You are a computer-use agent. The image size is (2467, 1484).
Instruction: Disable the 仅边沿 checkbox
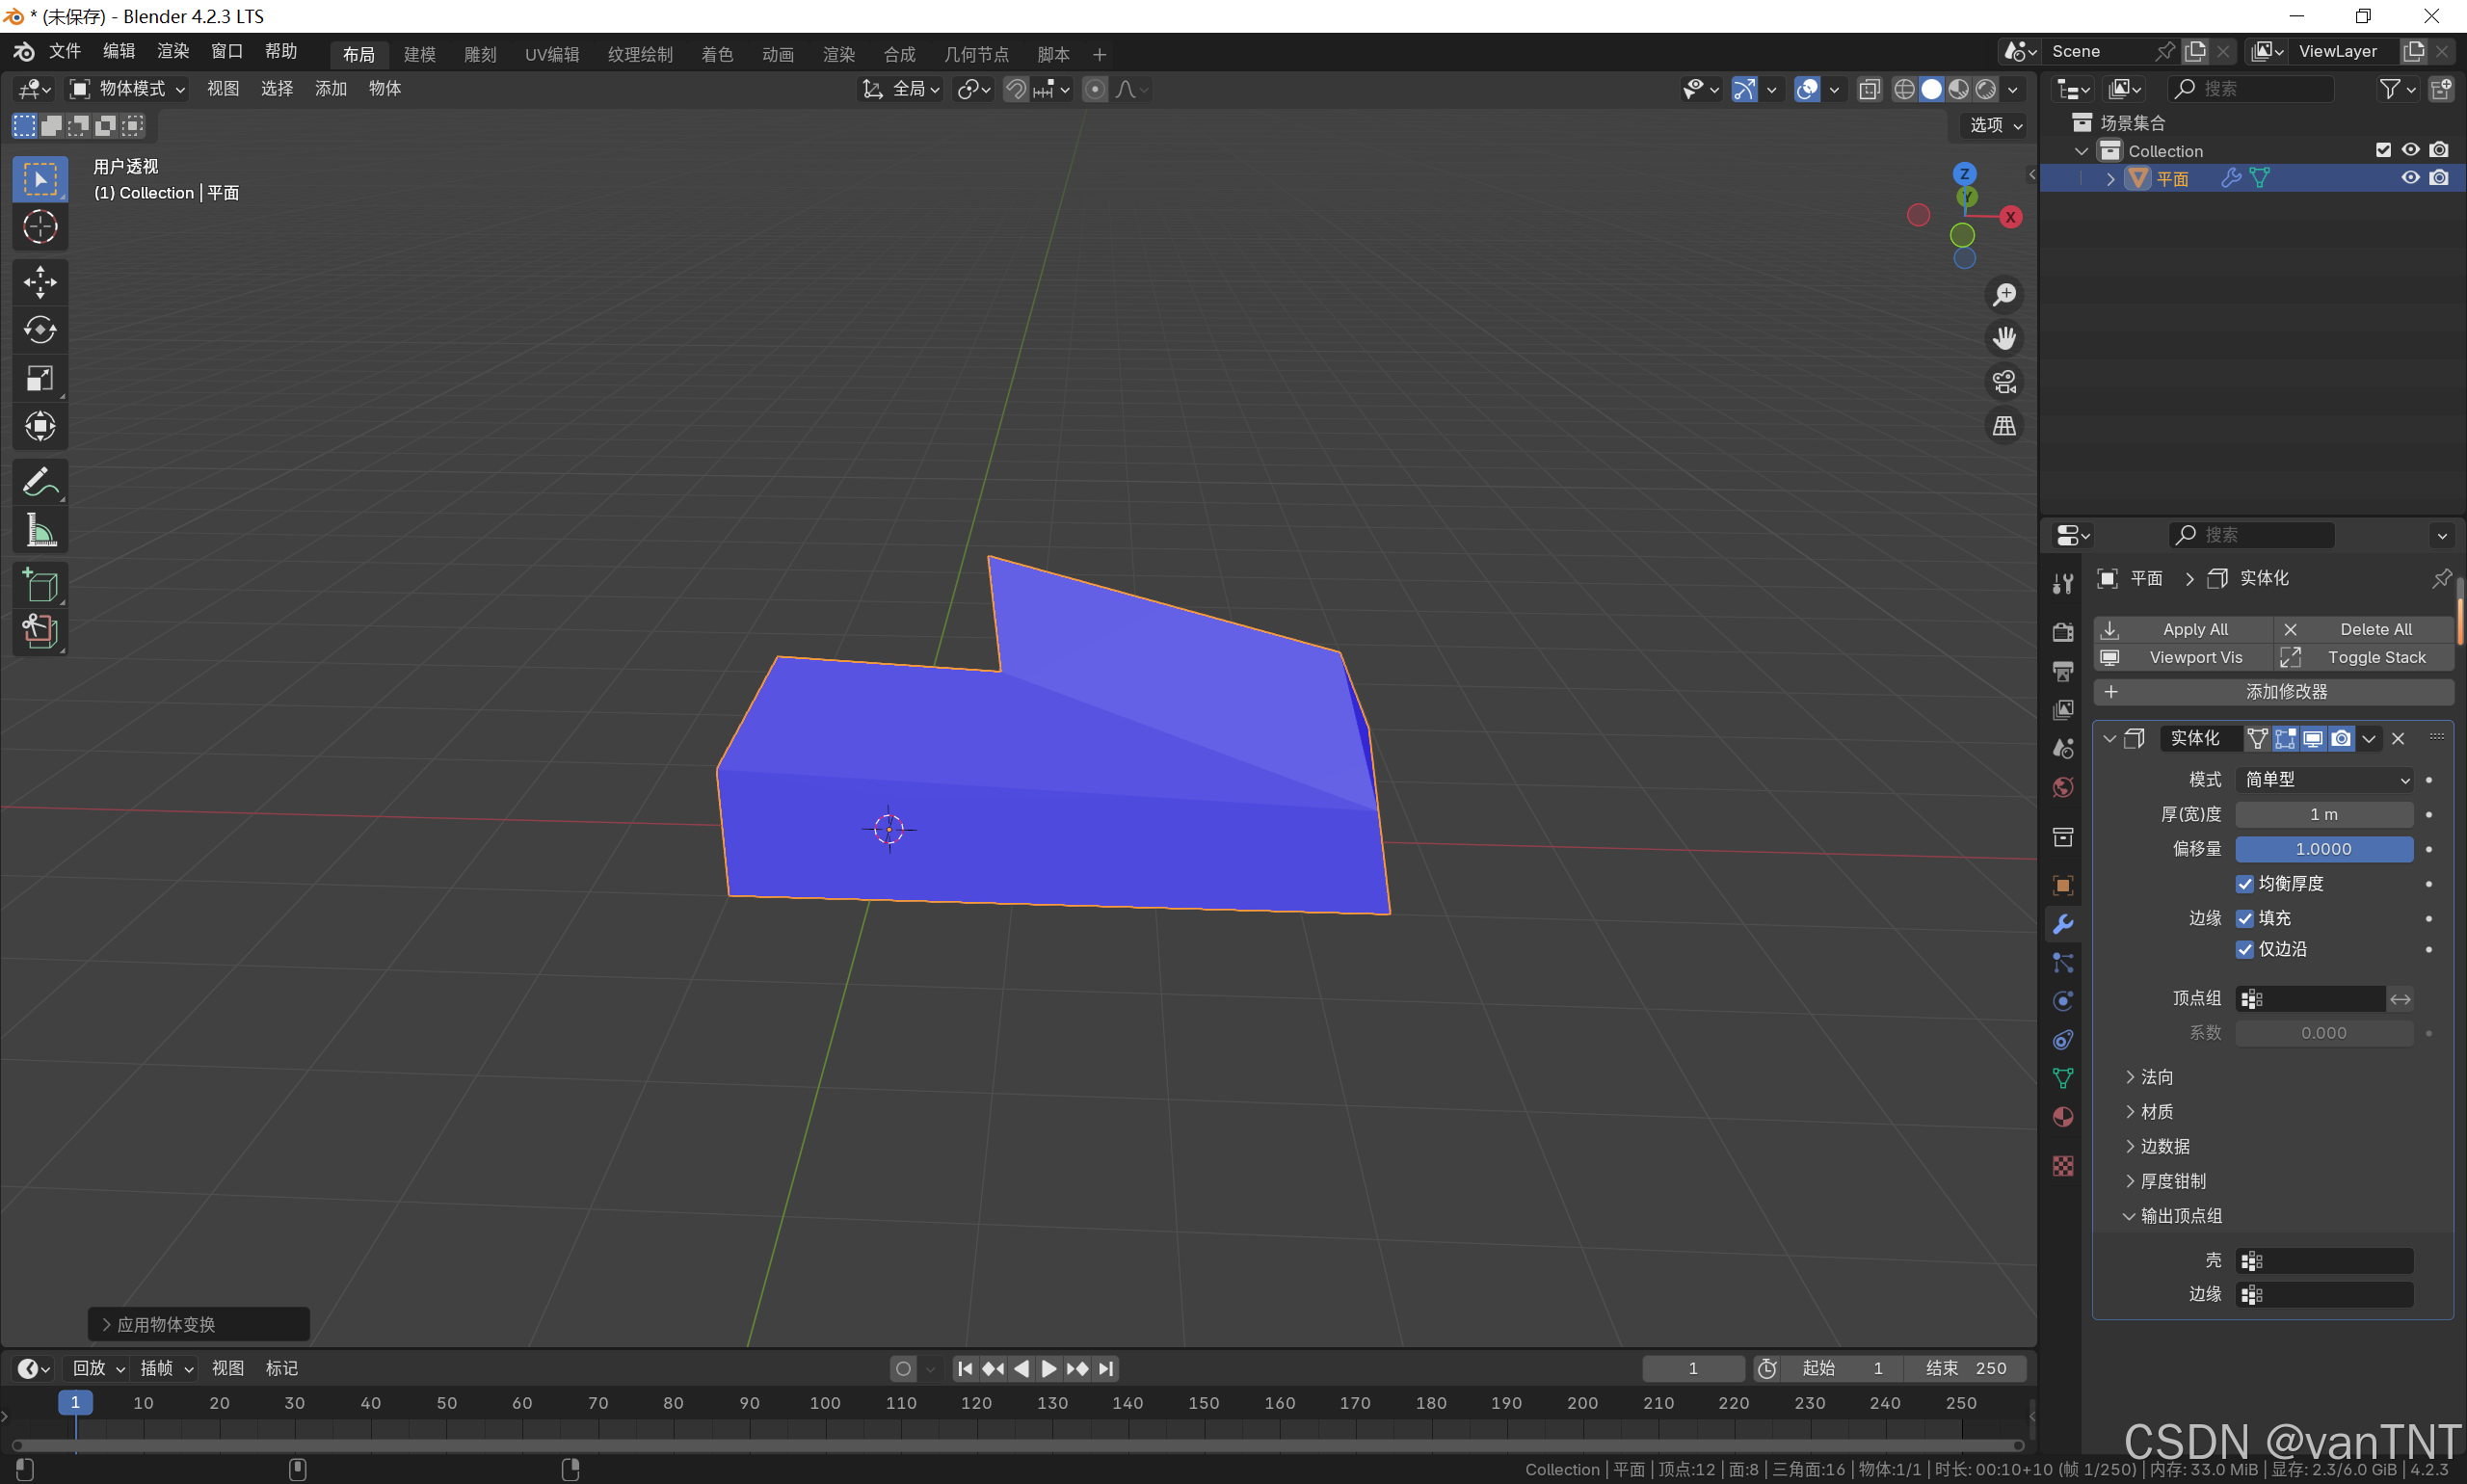pyautogui.click(x=2244, y=949)
